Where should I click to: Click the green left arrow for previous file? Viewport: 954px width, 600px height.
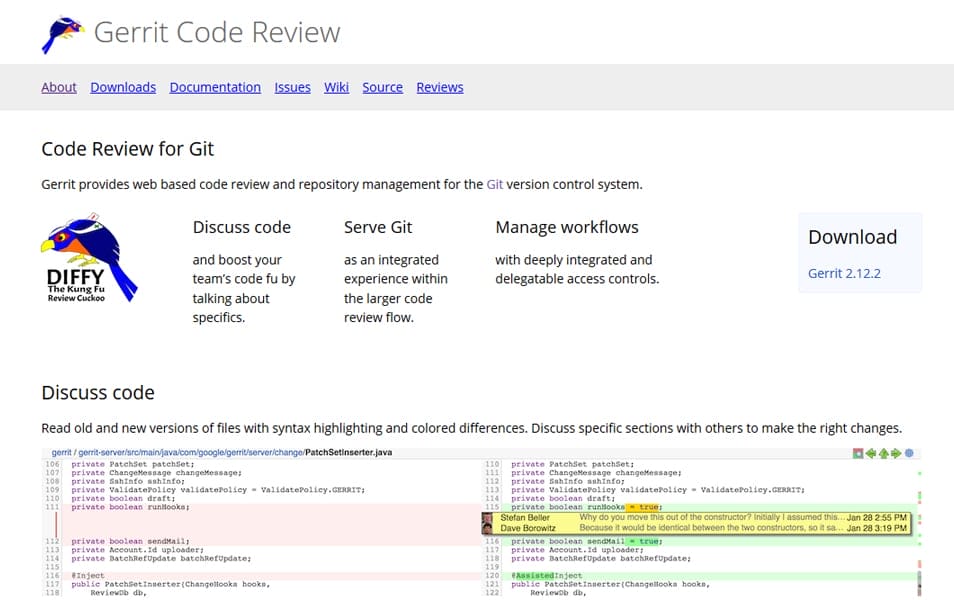click(x=871, y=453)
